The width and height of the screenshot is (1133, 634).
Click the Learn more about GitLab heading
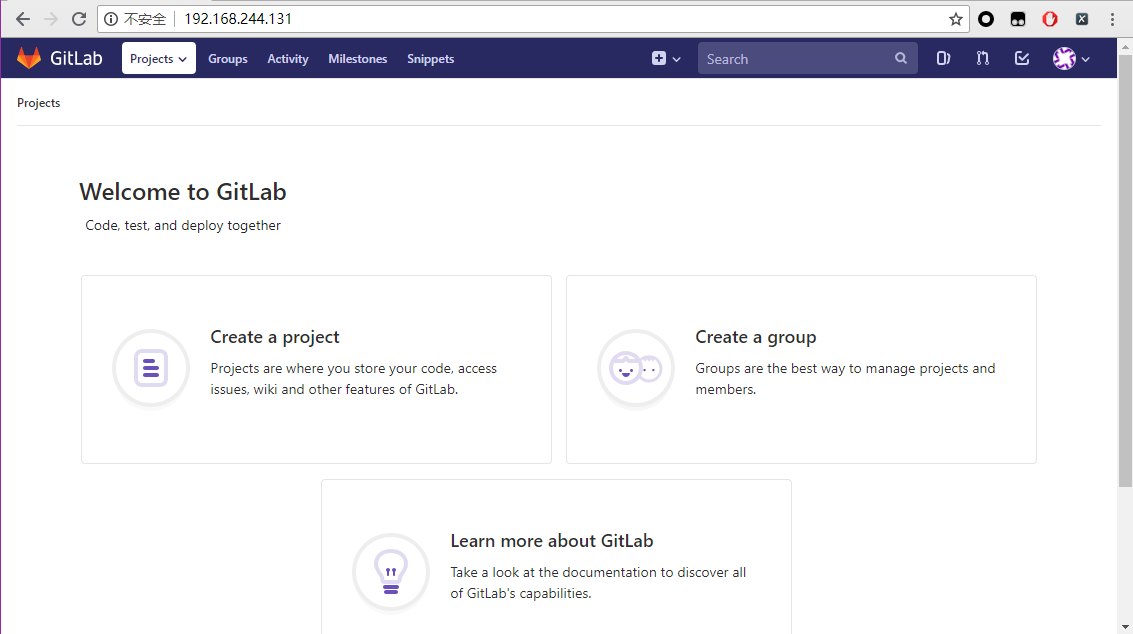click(552, 541)
